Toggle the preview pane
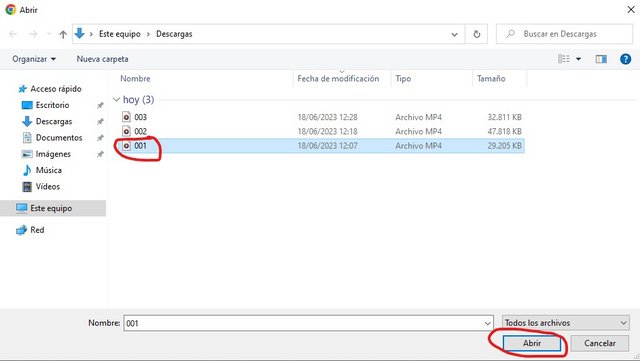The width and height of the screenshot is (640, 361). click(x=601, y=59)
